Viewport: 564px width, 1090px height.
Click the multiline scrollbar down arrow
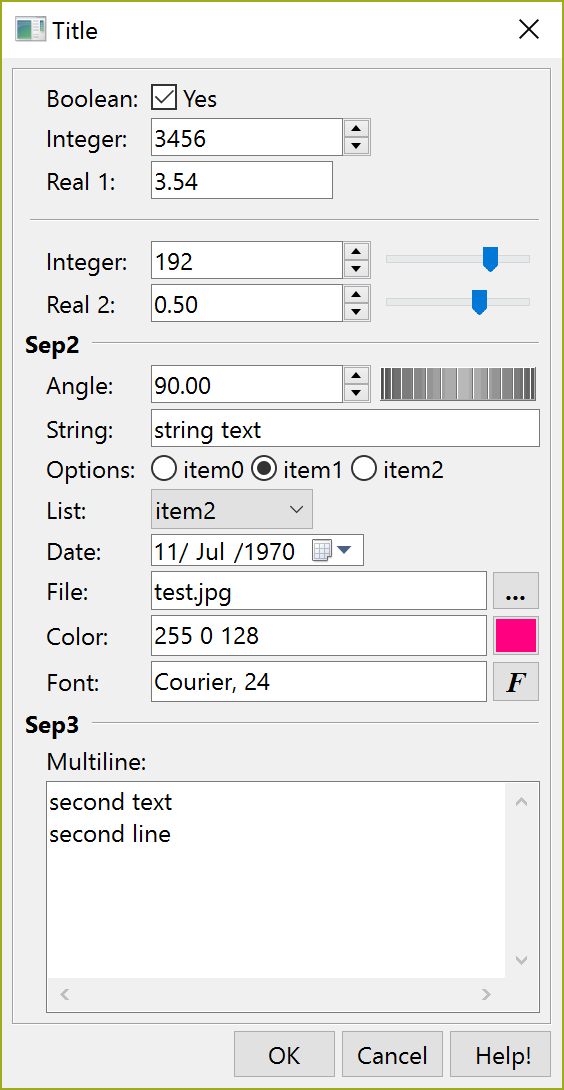522,961
